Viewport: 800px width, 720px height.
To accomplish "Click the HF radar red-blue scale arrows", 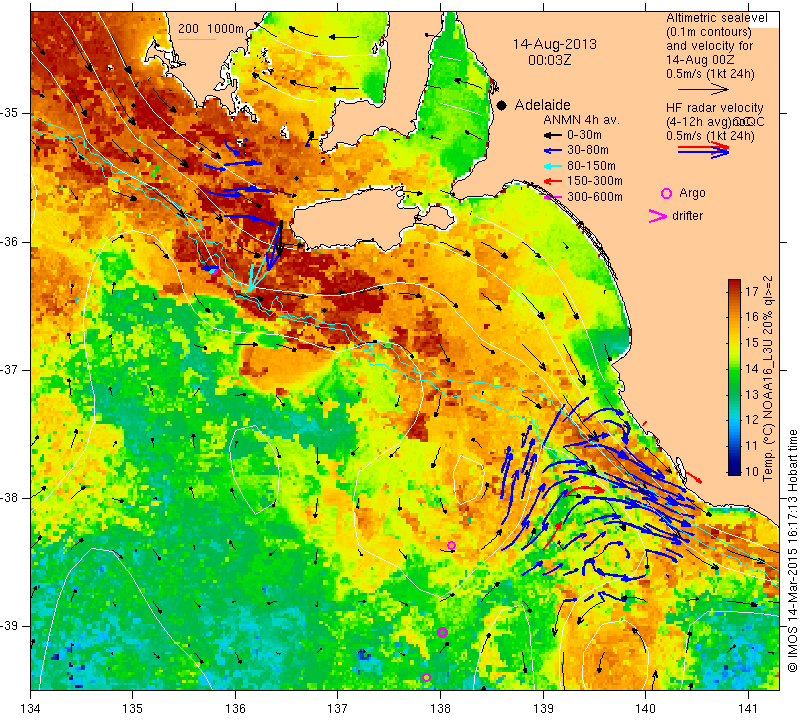I will pyautogui.click(x=704, y=150).
